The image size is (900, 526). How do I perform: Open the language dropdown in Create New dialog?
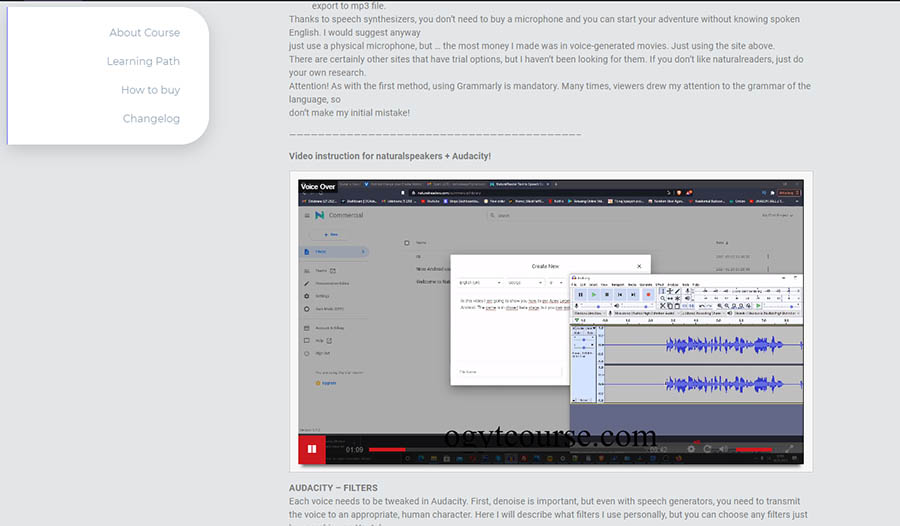coord(480,283)
